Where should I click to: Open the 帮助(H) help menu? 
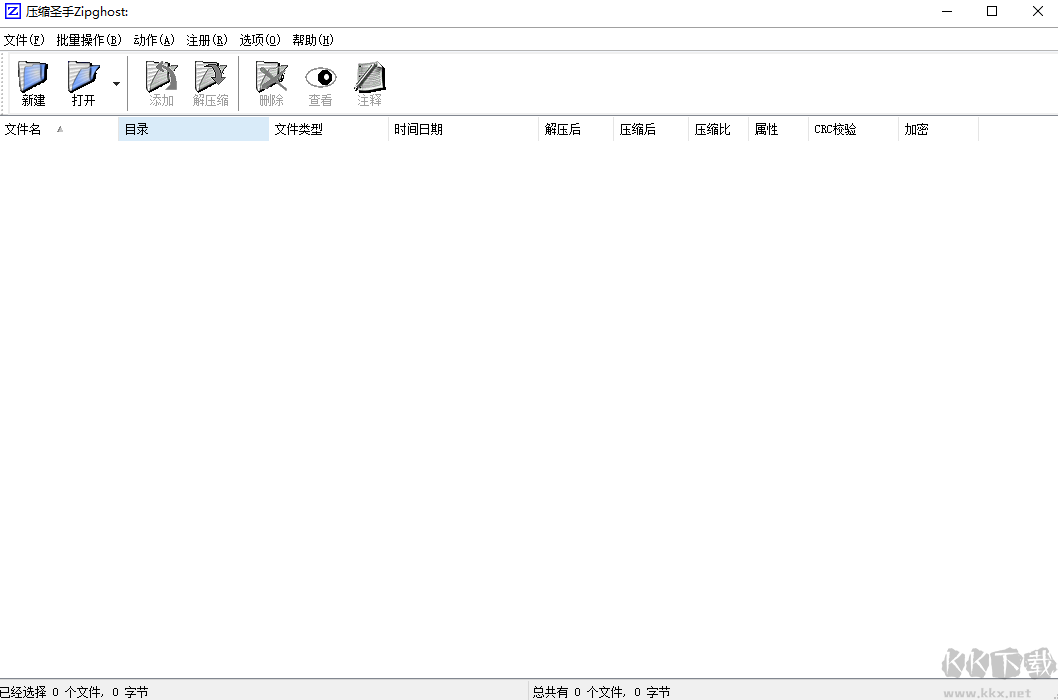point(311,40)
